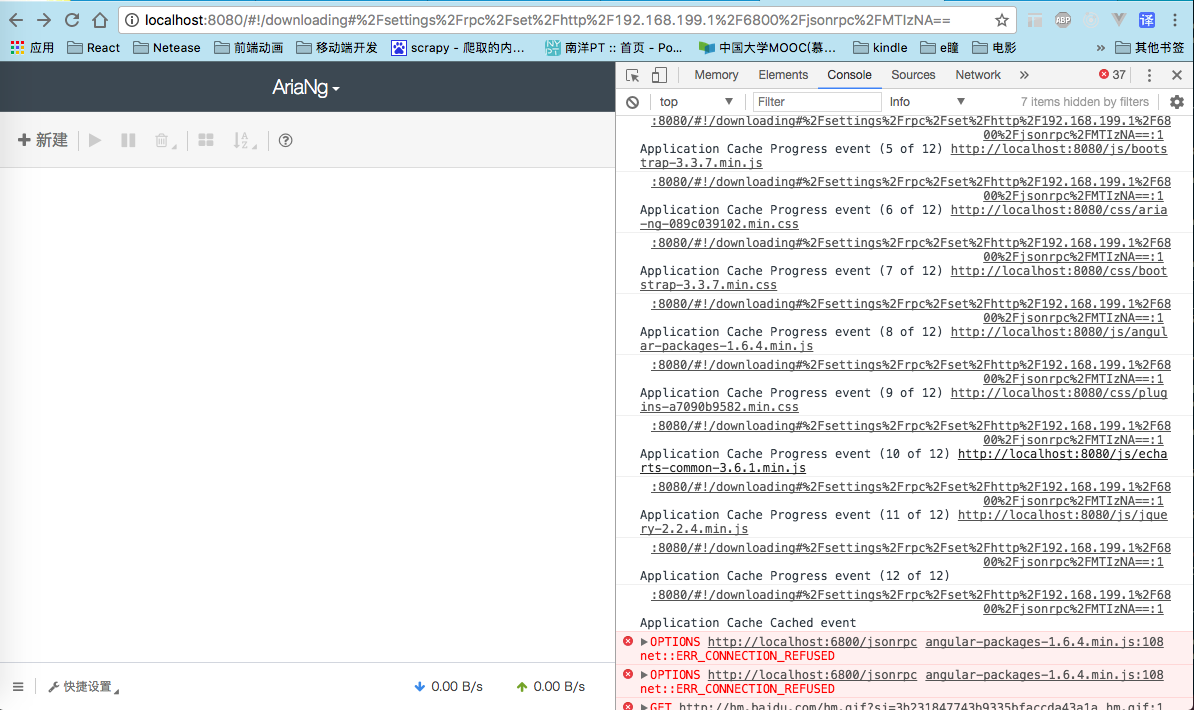Click the select-all grid icon in AriaNg
Screen dimensions: 1194x710
pos(205,140)
